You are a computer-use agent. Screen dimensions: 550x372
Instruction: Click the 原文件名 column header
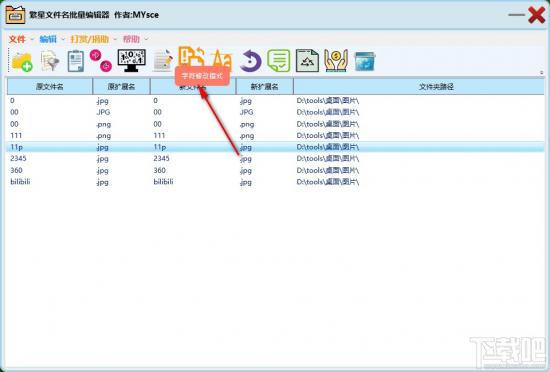click(50, 86)
